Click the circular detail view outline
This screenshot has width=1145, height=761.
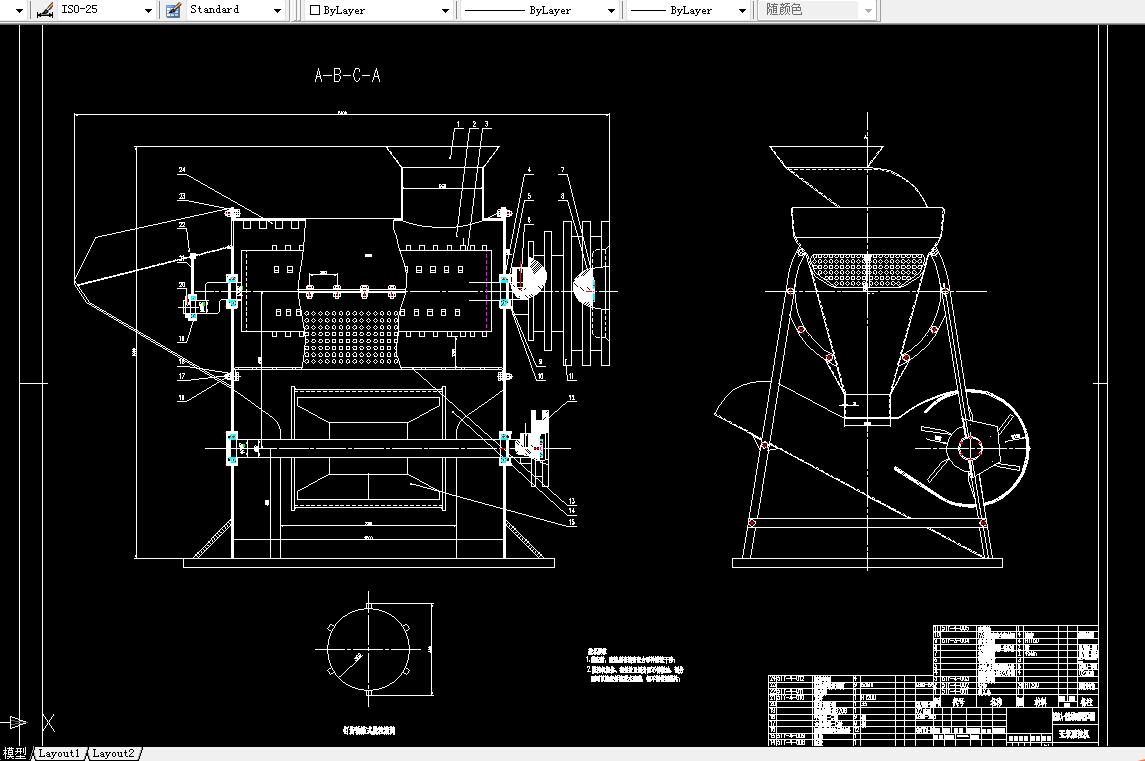[369, 649]
